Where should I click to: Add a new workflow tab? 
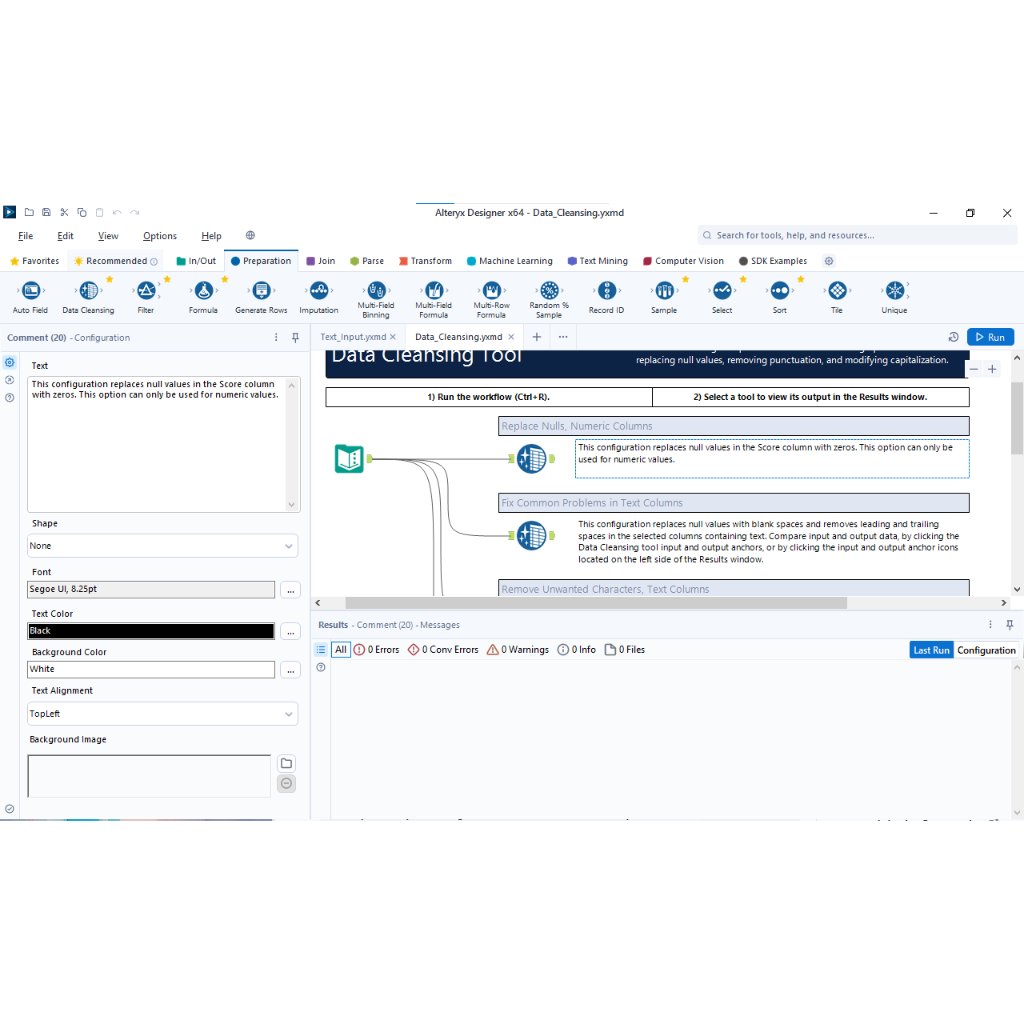[x=537, y=337]
